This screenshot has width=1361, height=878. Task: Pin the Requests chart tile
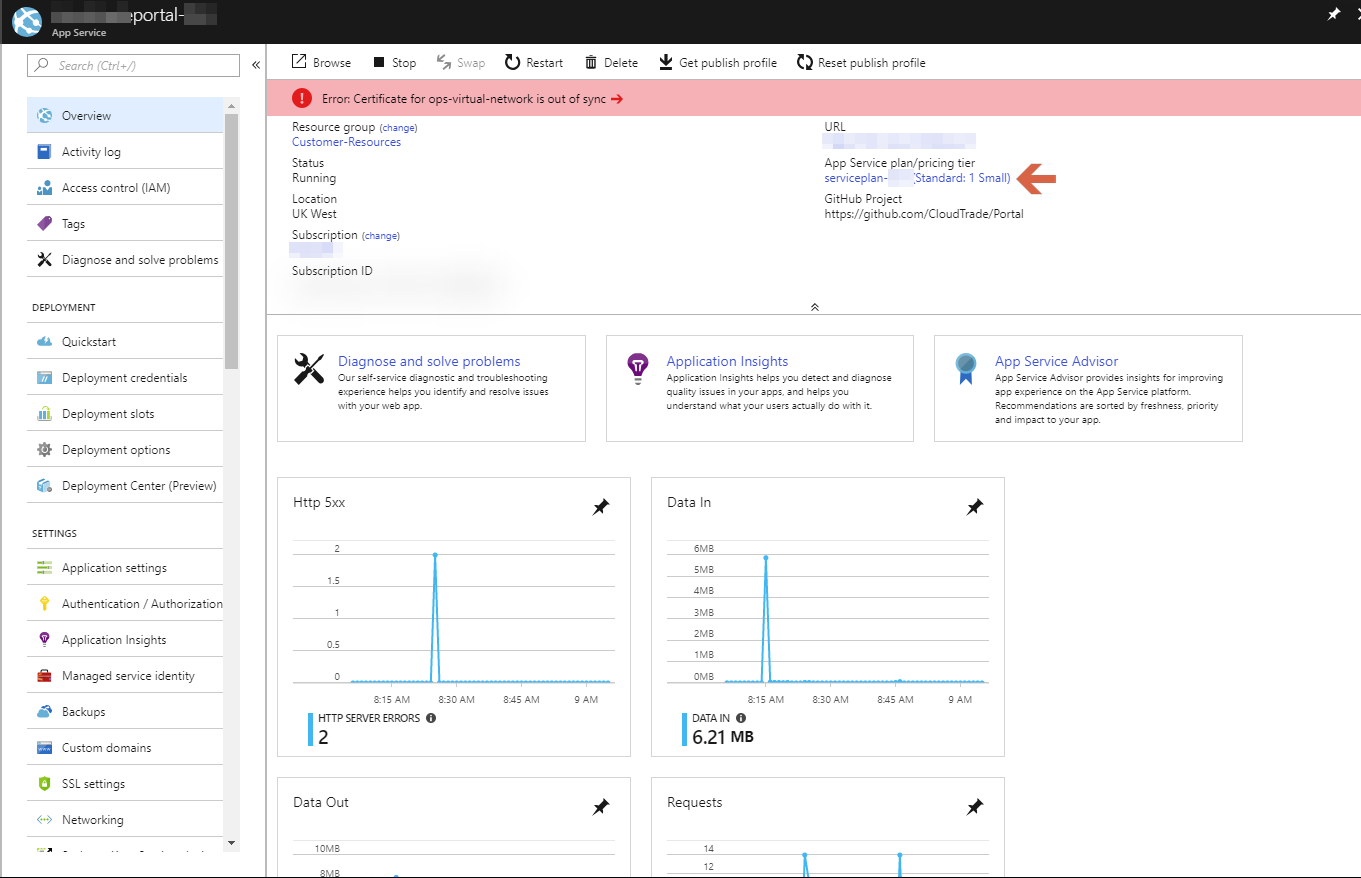974,807
